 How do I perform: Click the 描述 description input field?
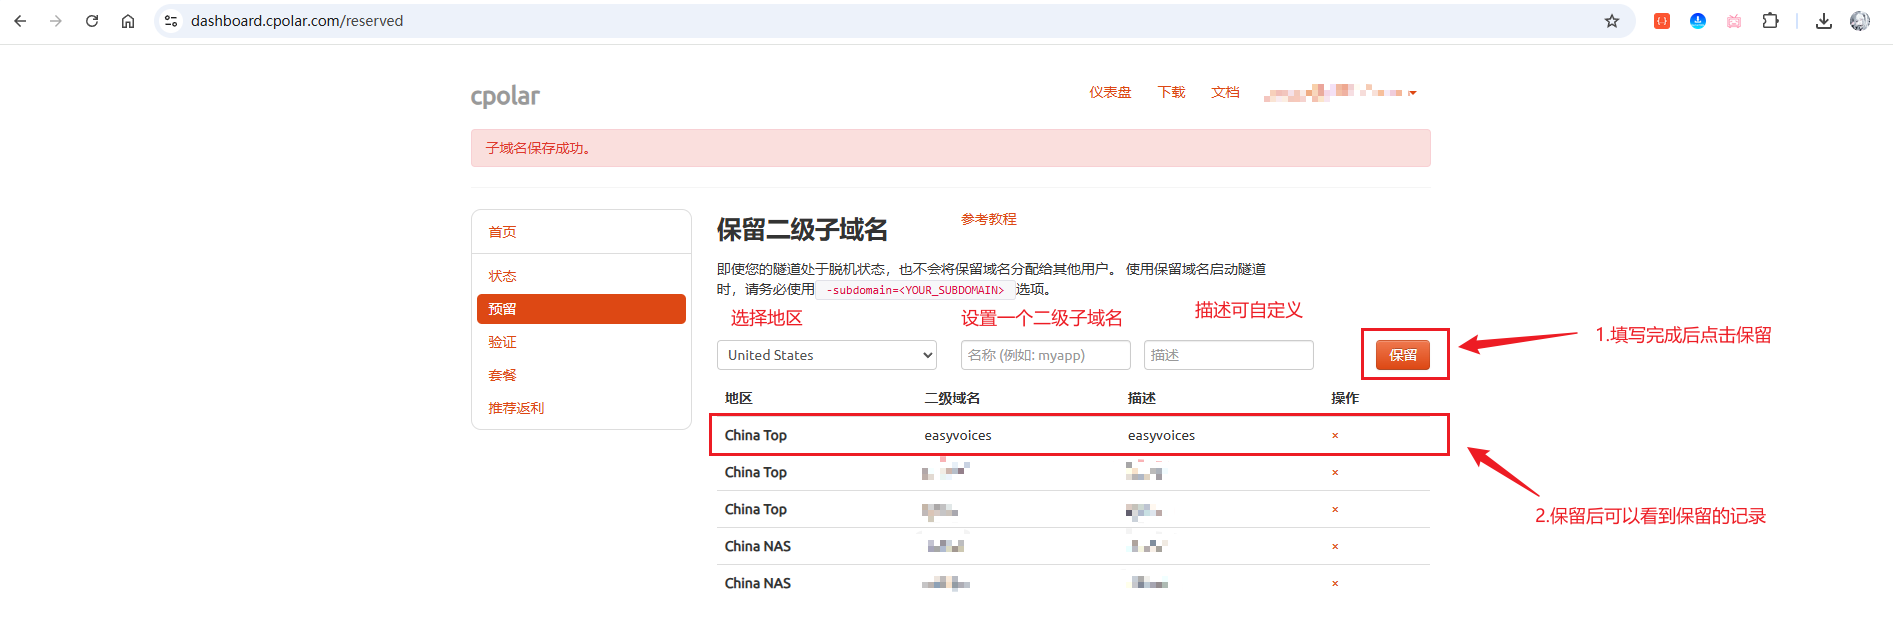click(1228, 355)
